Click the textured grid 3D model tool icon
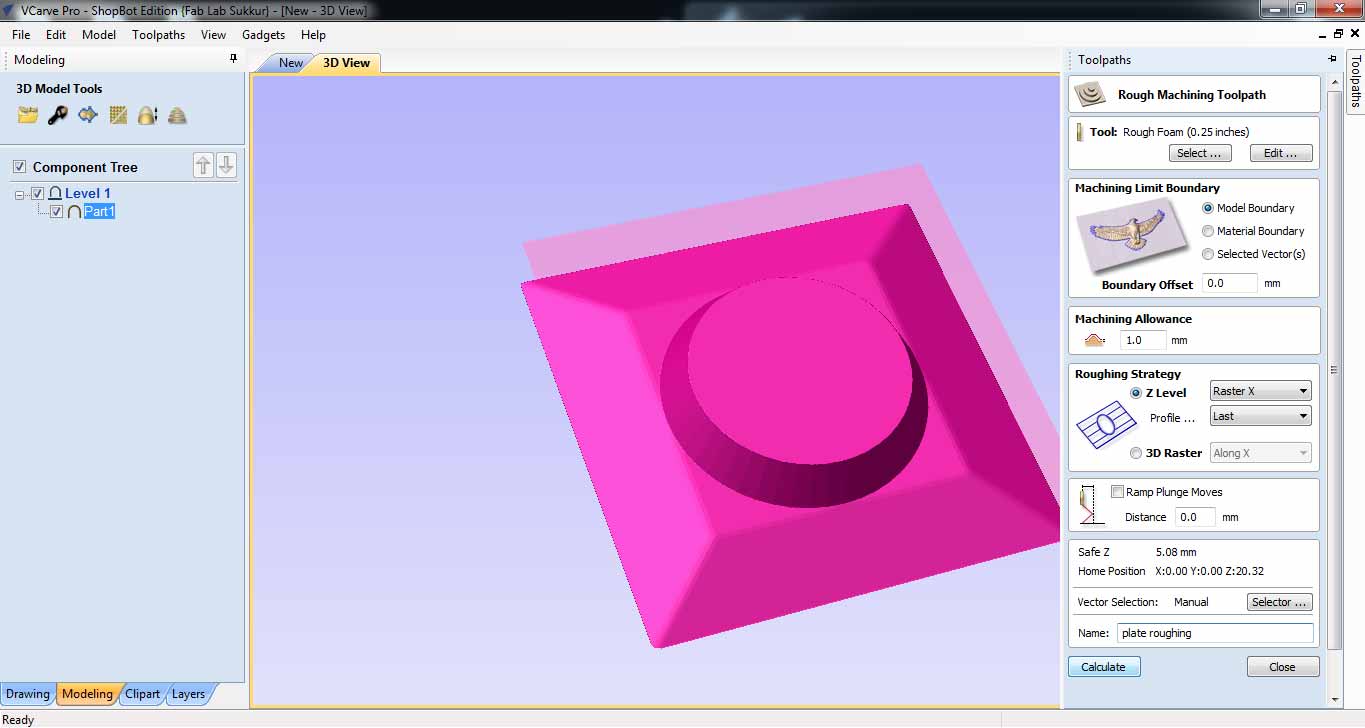1365x728 pixels. click(118, 115)
